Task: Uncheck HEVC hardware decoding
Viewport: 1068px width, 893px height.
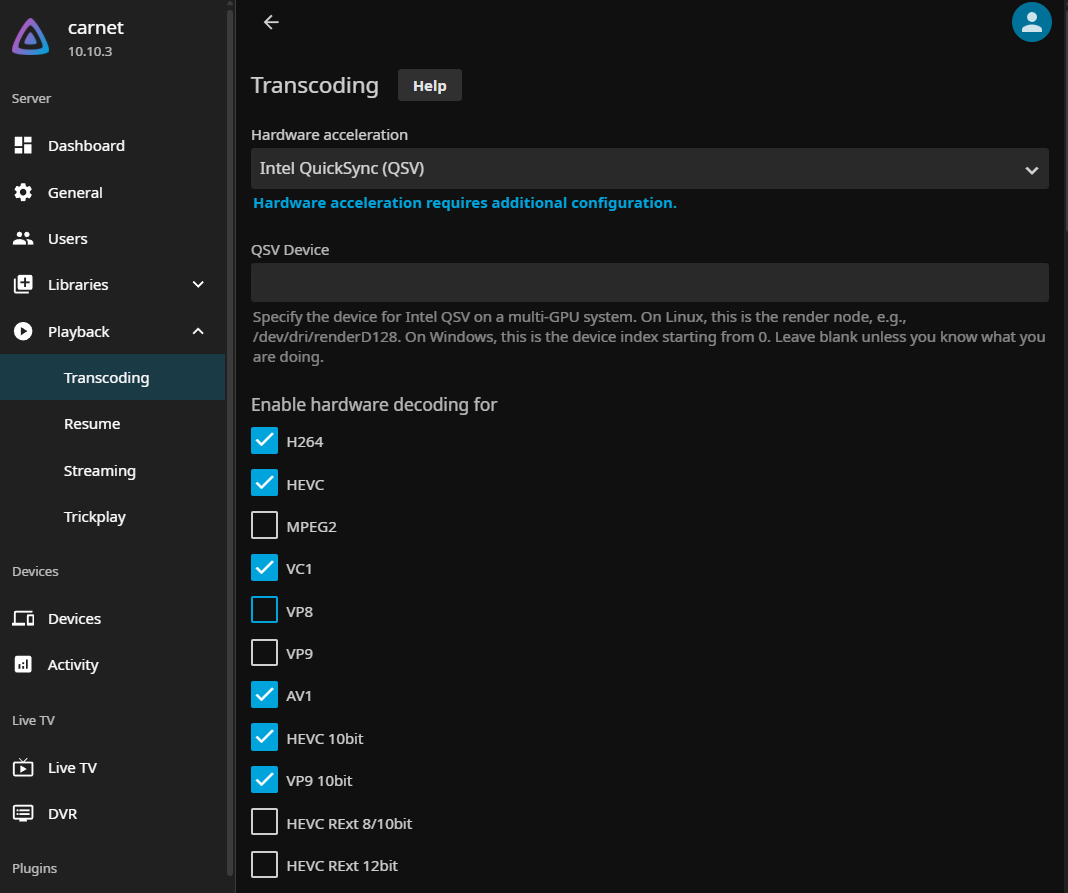Action: (x=264, y=483)
